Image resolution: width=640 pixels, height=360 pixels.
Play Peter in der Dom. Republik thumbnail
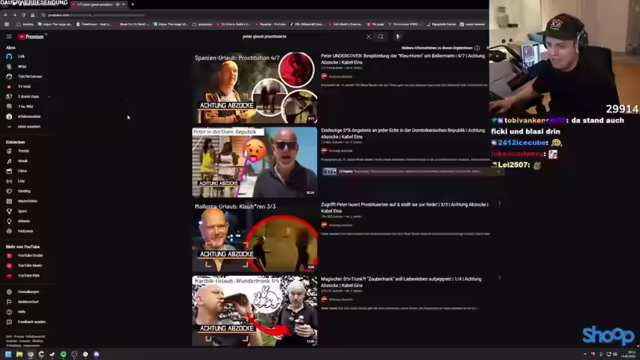tap(255, 162)
